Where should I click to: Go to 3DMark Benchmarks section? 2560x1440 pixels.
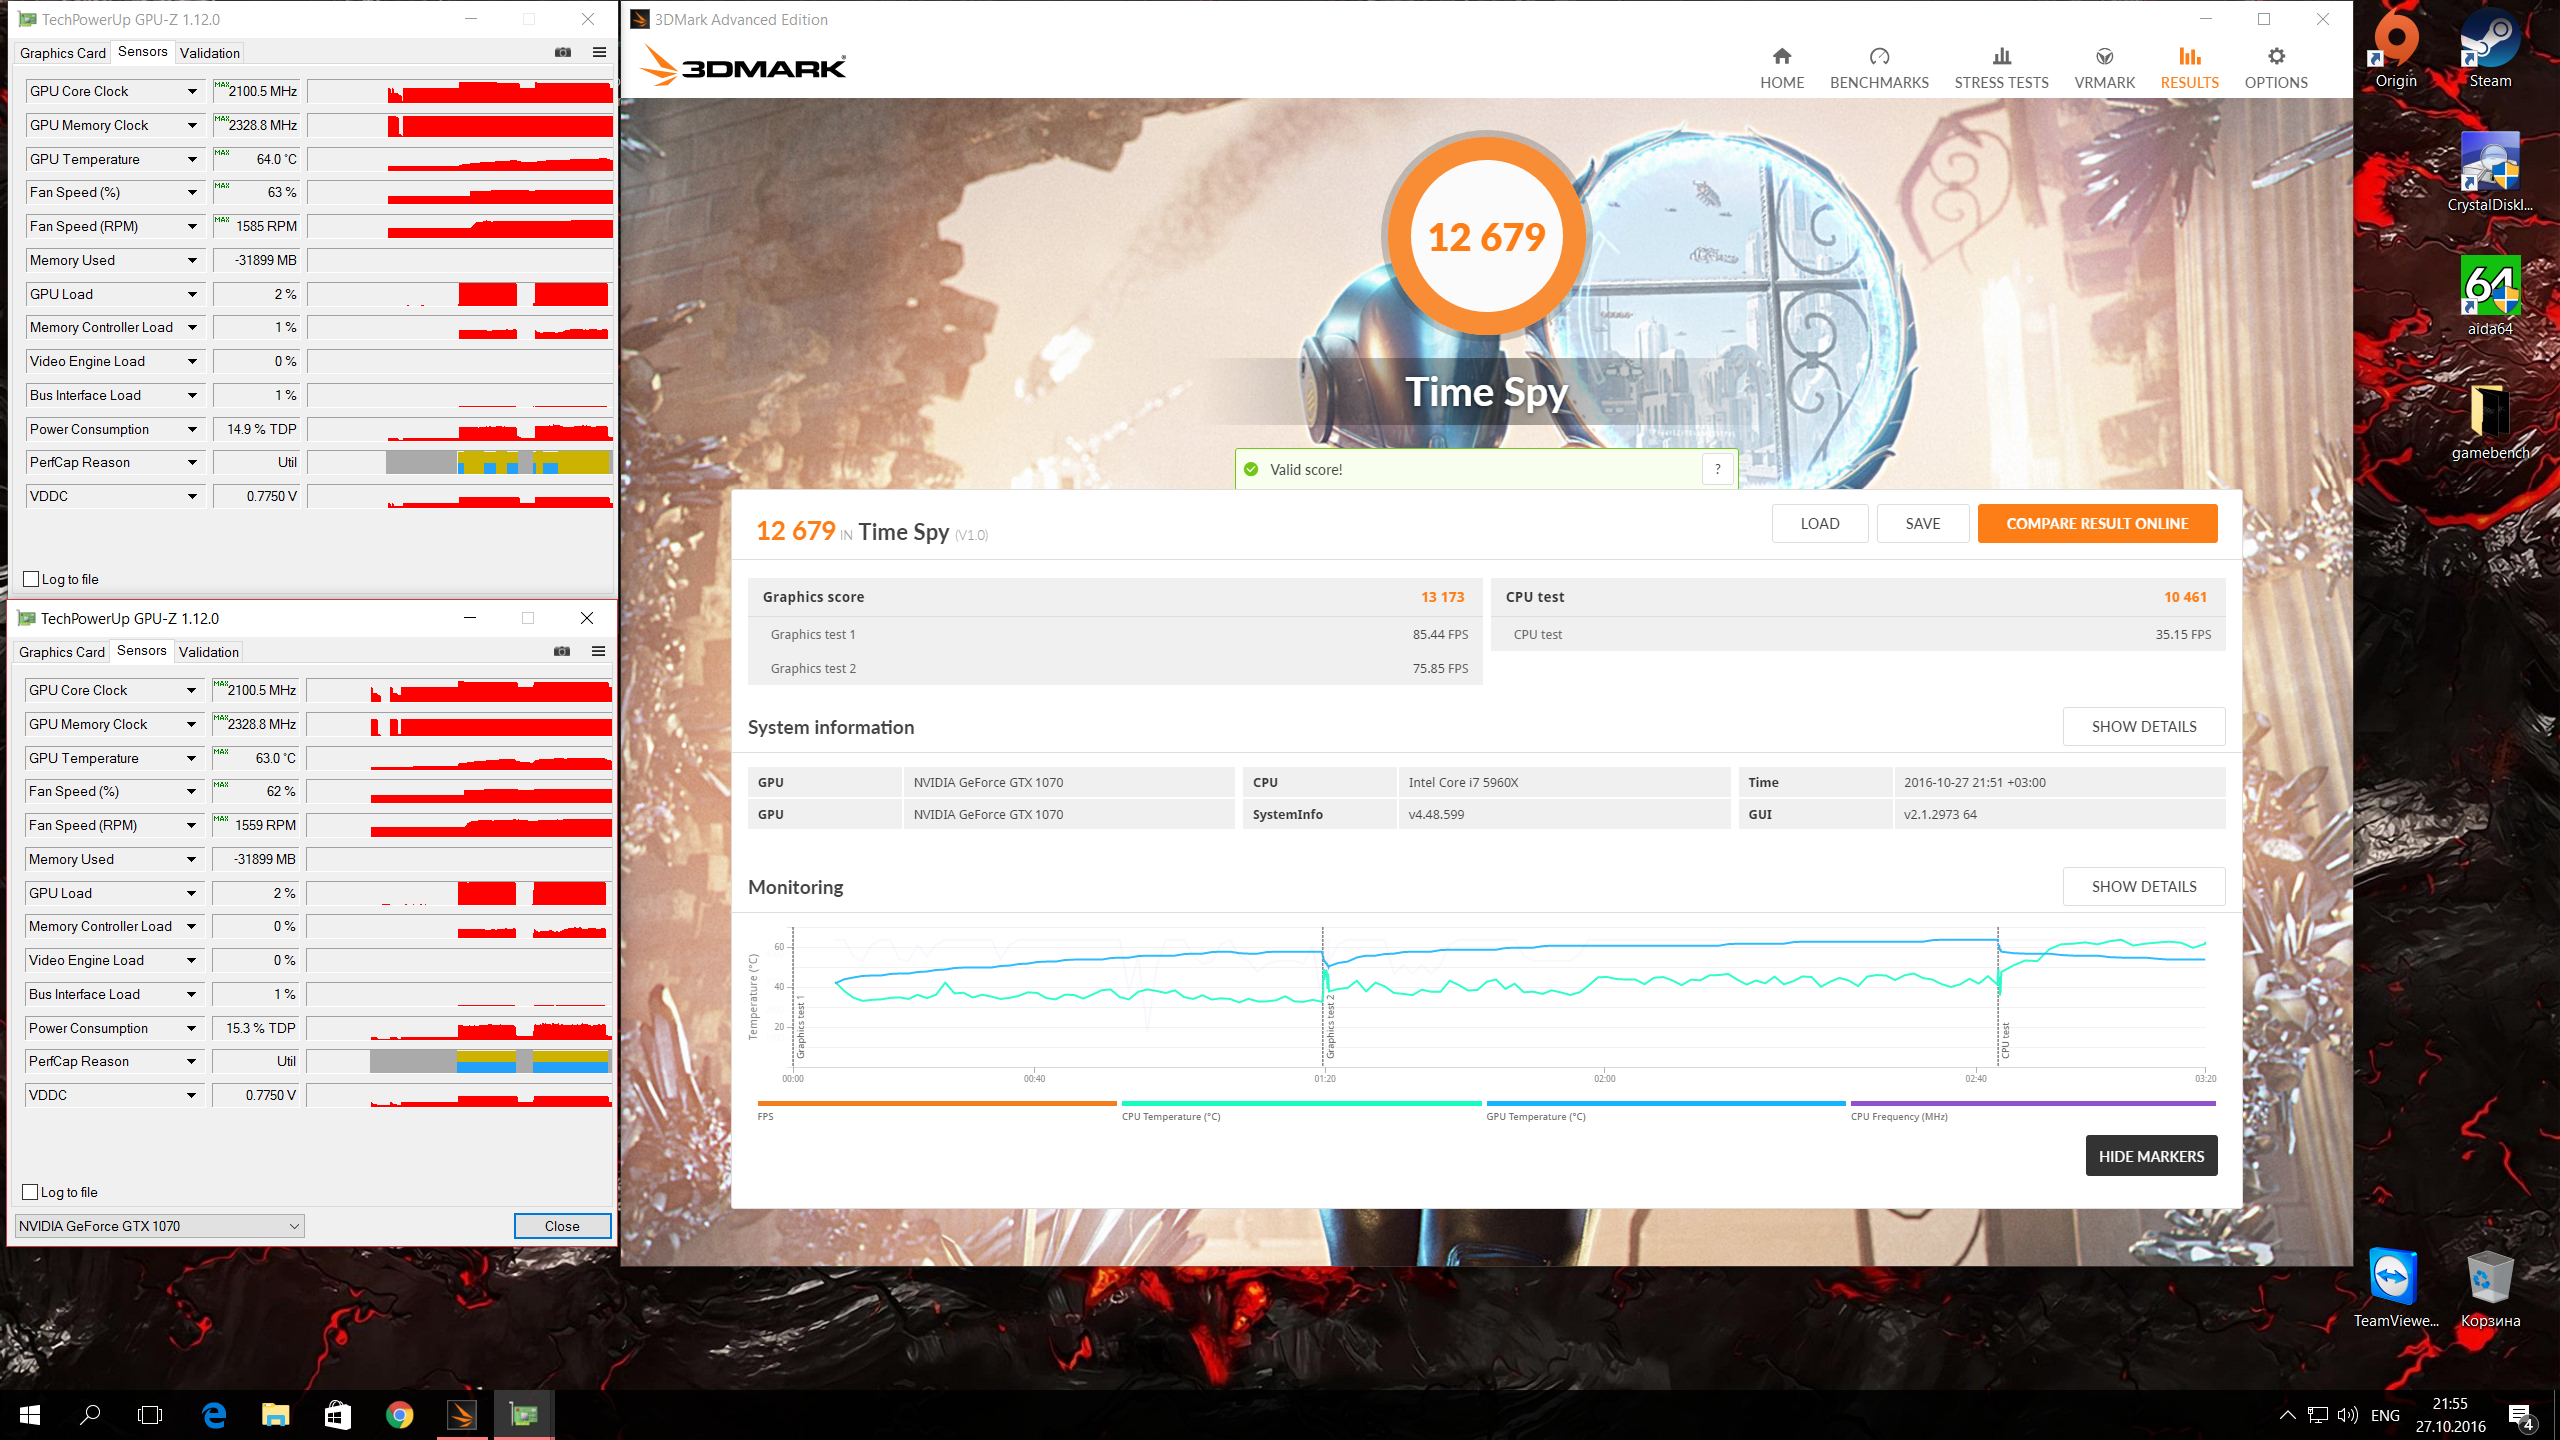[x=1878, y=67]
